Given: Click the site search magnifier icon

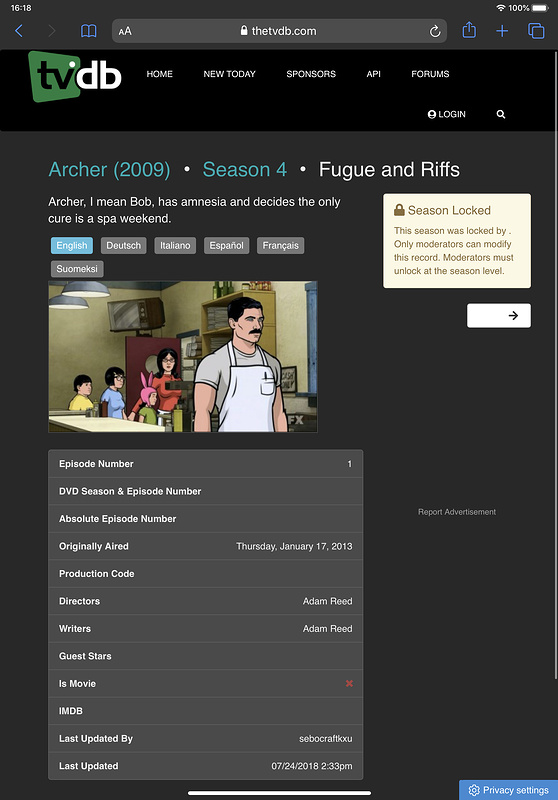Looking at the screenshot, I should click(501, 114).
